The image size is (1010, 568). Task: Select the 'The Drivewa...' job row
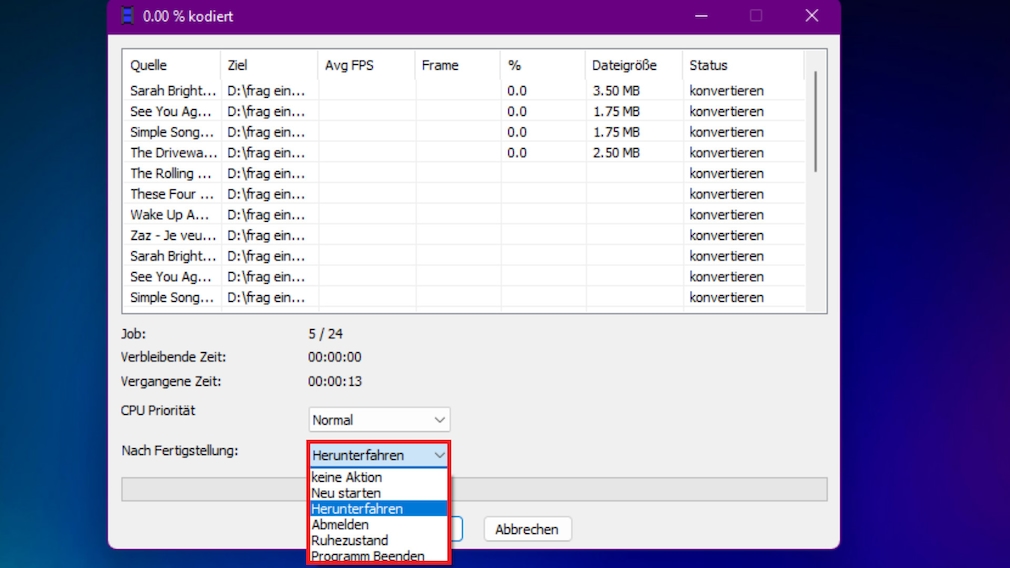pyautogui.click(x=172, y=153)
